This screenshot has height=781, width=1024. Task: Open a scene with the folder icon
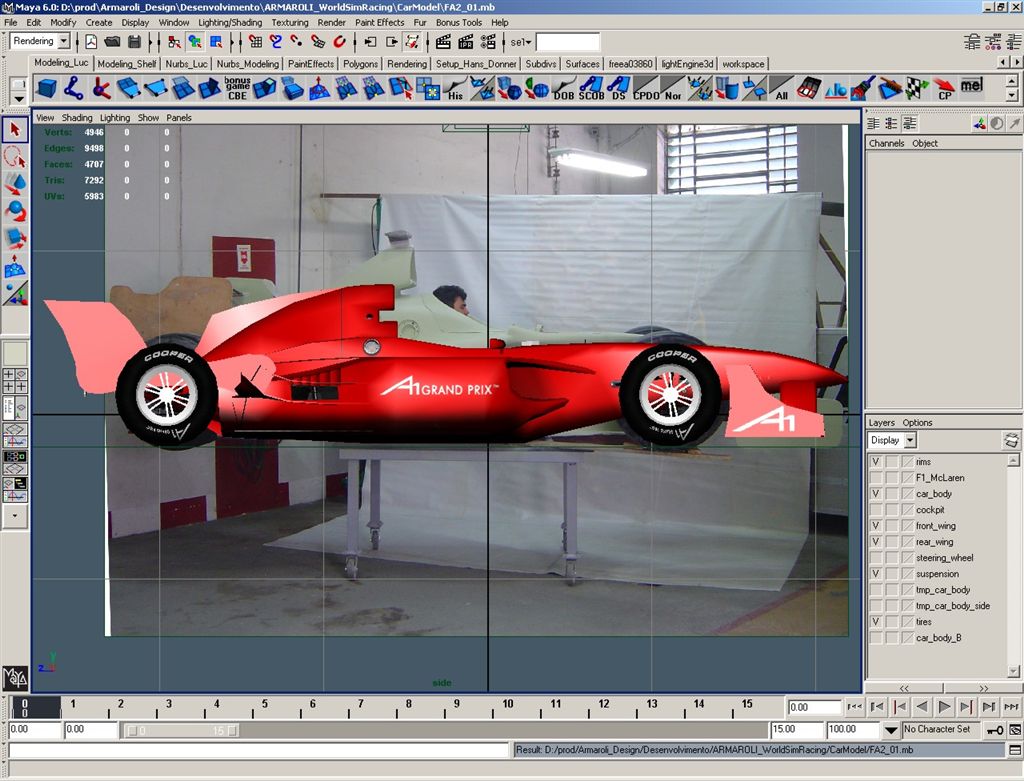[112, 42]
